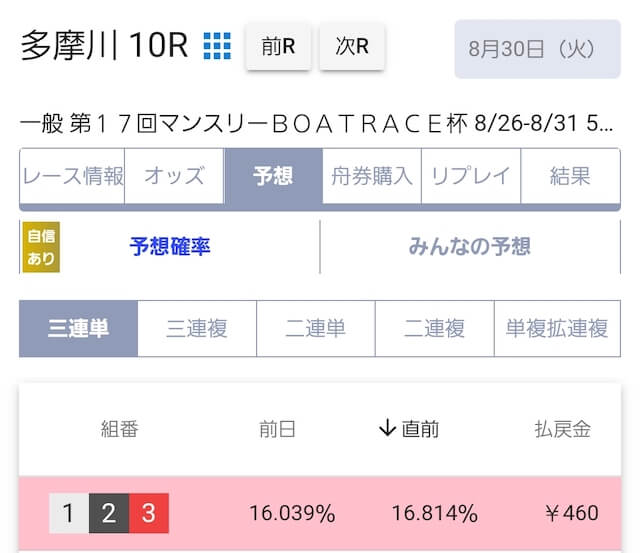The image size is (640, 553).
Task: Click the 自信あり gold badge
Action: [41, 247]
